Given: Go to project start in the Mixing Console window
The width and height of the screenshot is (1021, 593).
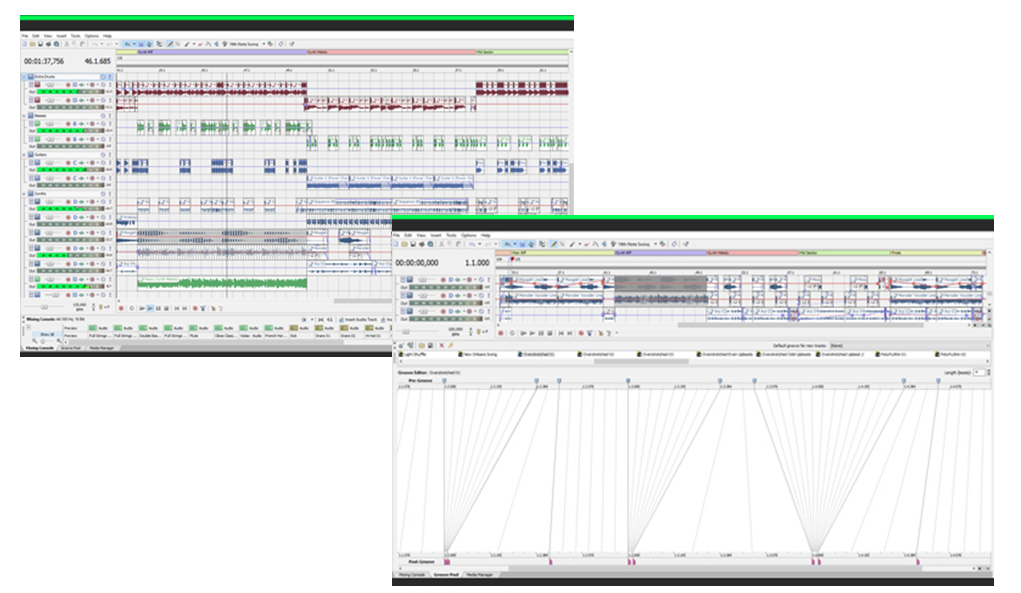Looking at the screenshot, I should 176,309.
